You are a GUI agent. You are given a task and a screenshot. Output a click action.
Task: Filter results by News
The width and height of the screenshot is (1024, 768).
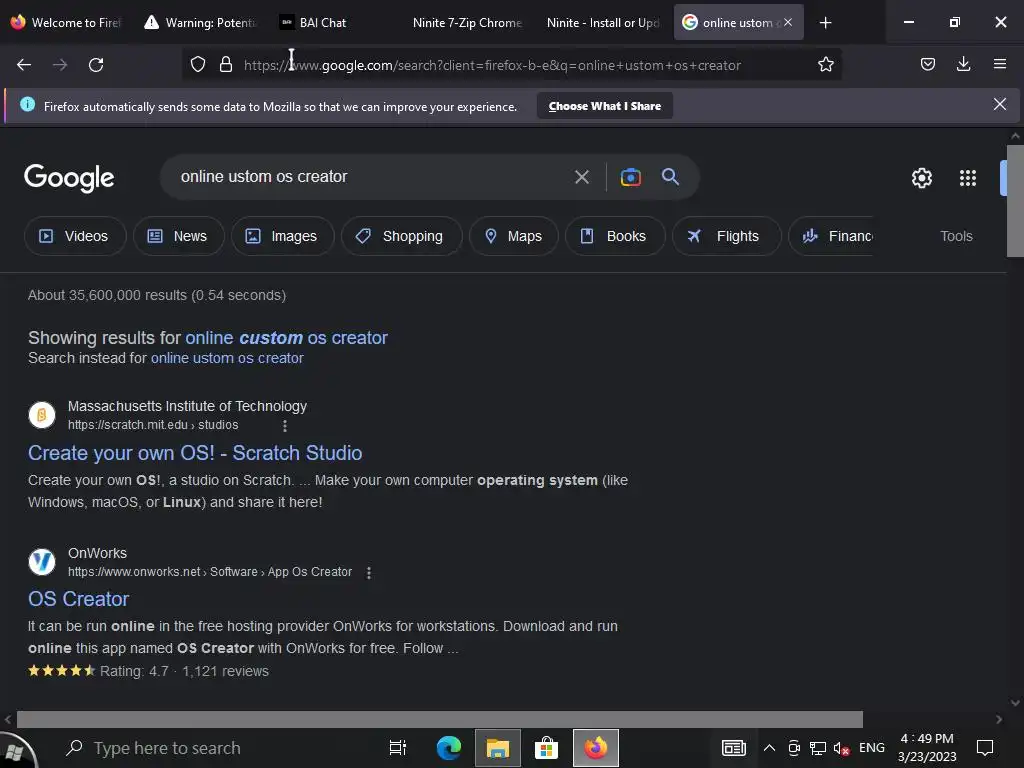pyautogui.click(x=178, y=236)
